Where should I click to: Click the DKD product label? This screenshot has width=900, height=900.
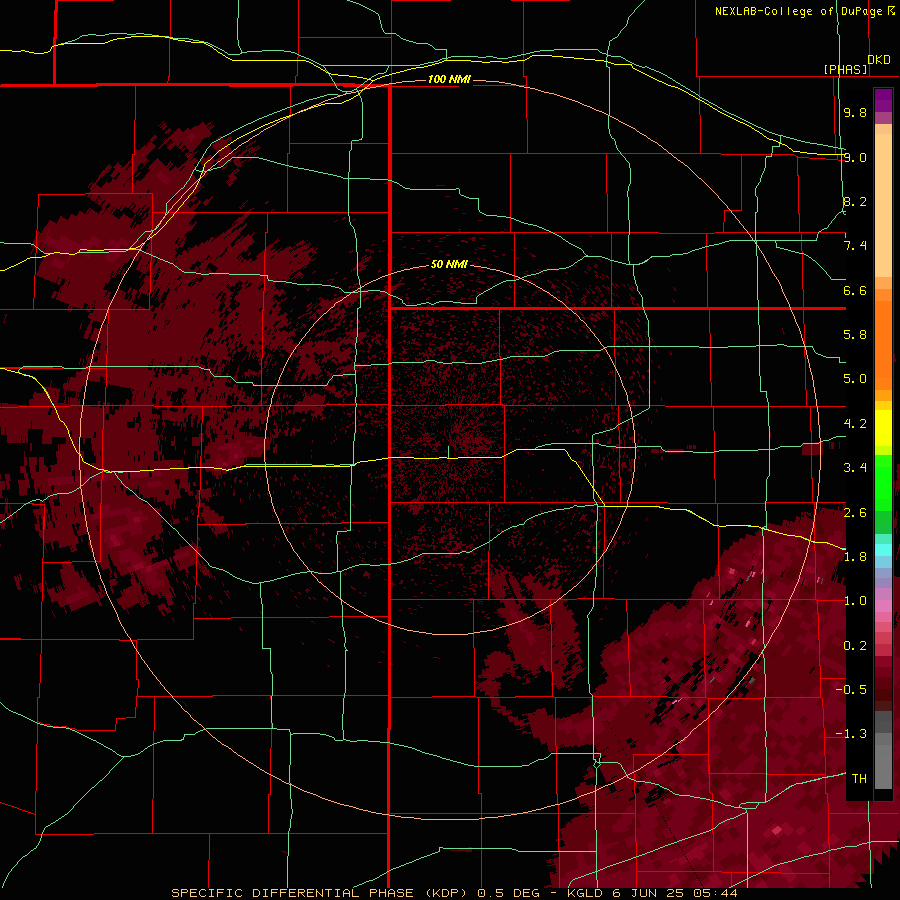[x=879, y=59]
